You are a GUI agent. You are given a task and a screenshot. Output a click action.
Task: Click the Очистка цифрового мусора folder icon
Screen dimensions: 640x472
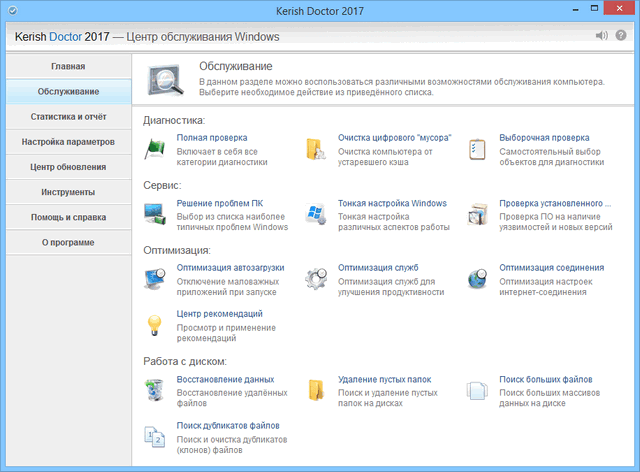pyautogui.click(x=317, y=148)
